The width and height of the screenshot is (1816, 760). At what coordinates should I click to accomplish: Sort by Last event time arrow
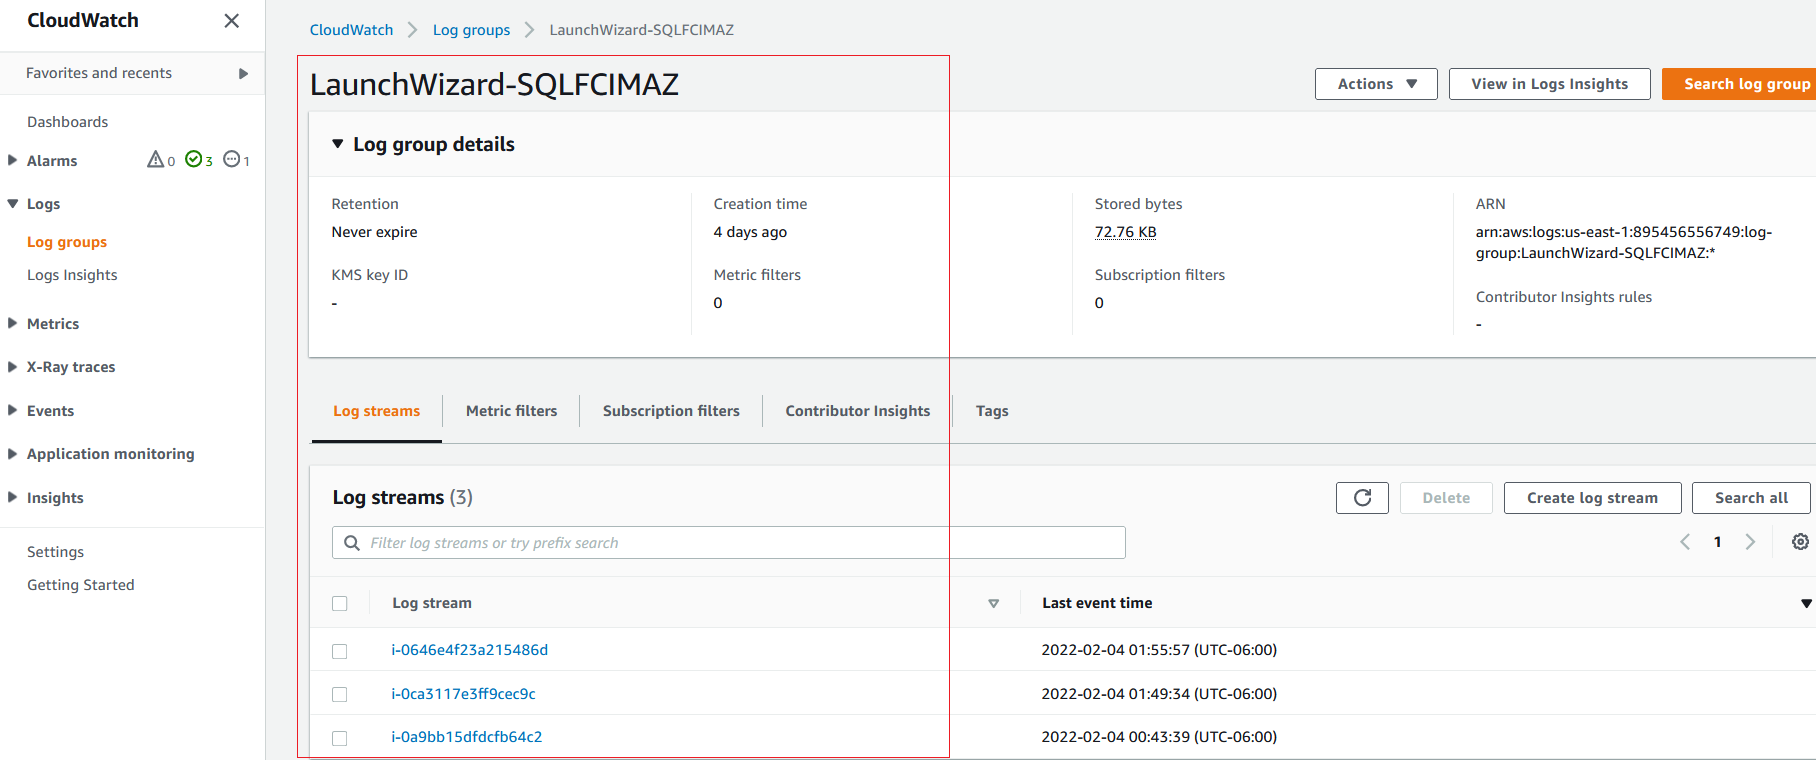coord(1806,603)
